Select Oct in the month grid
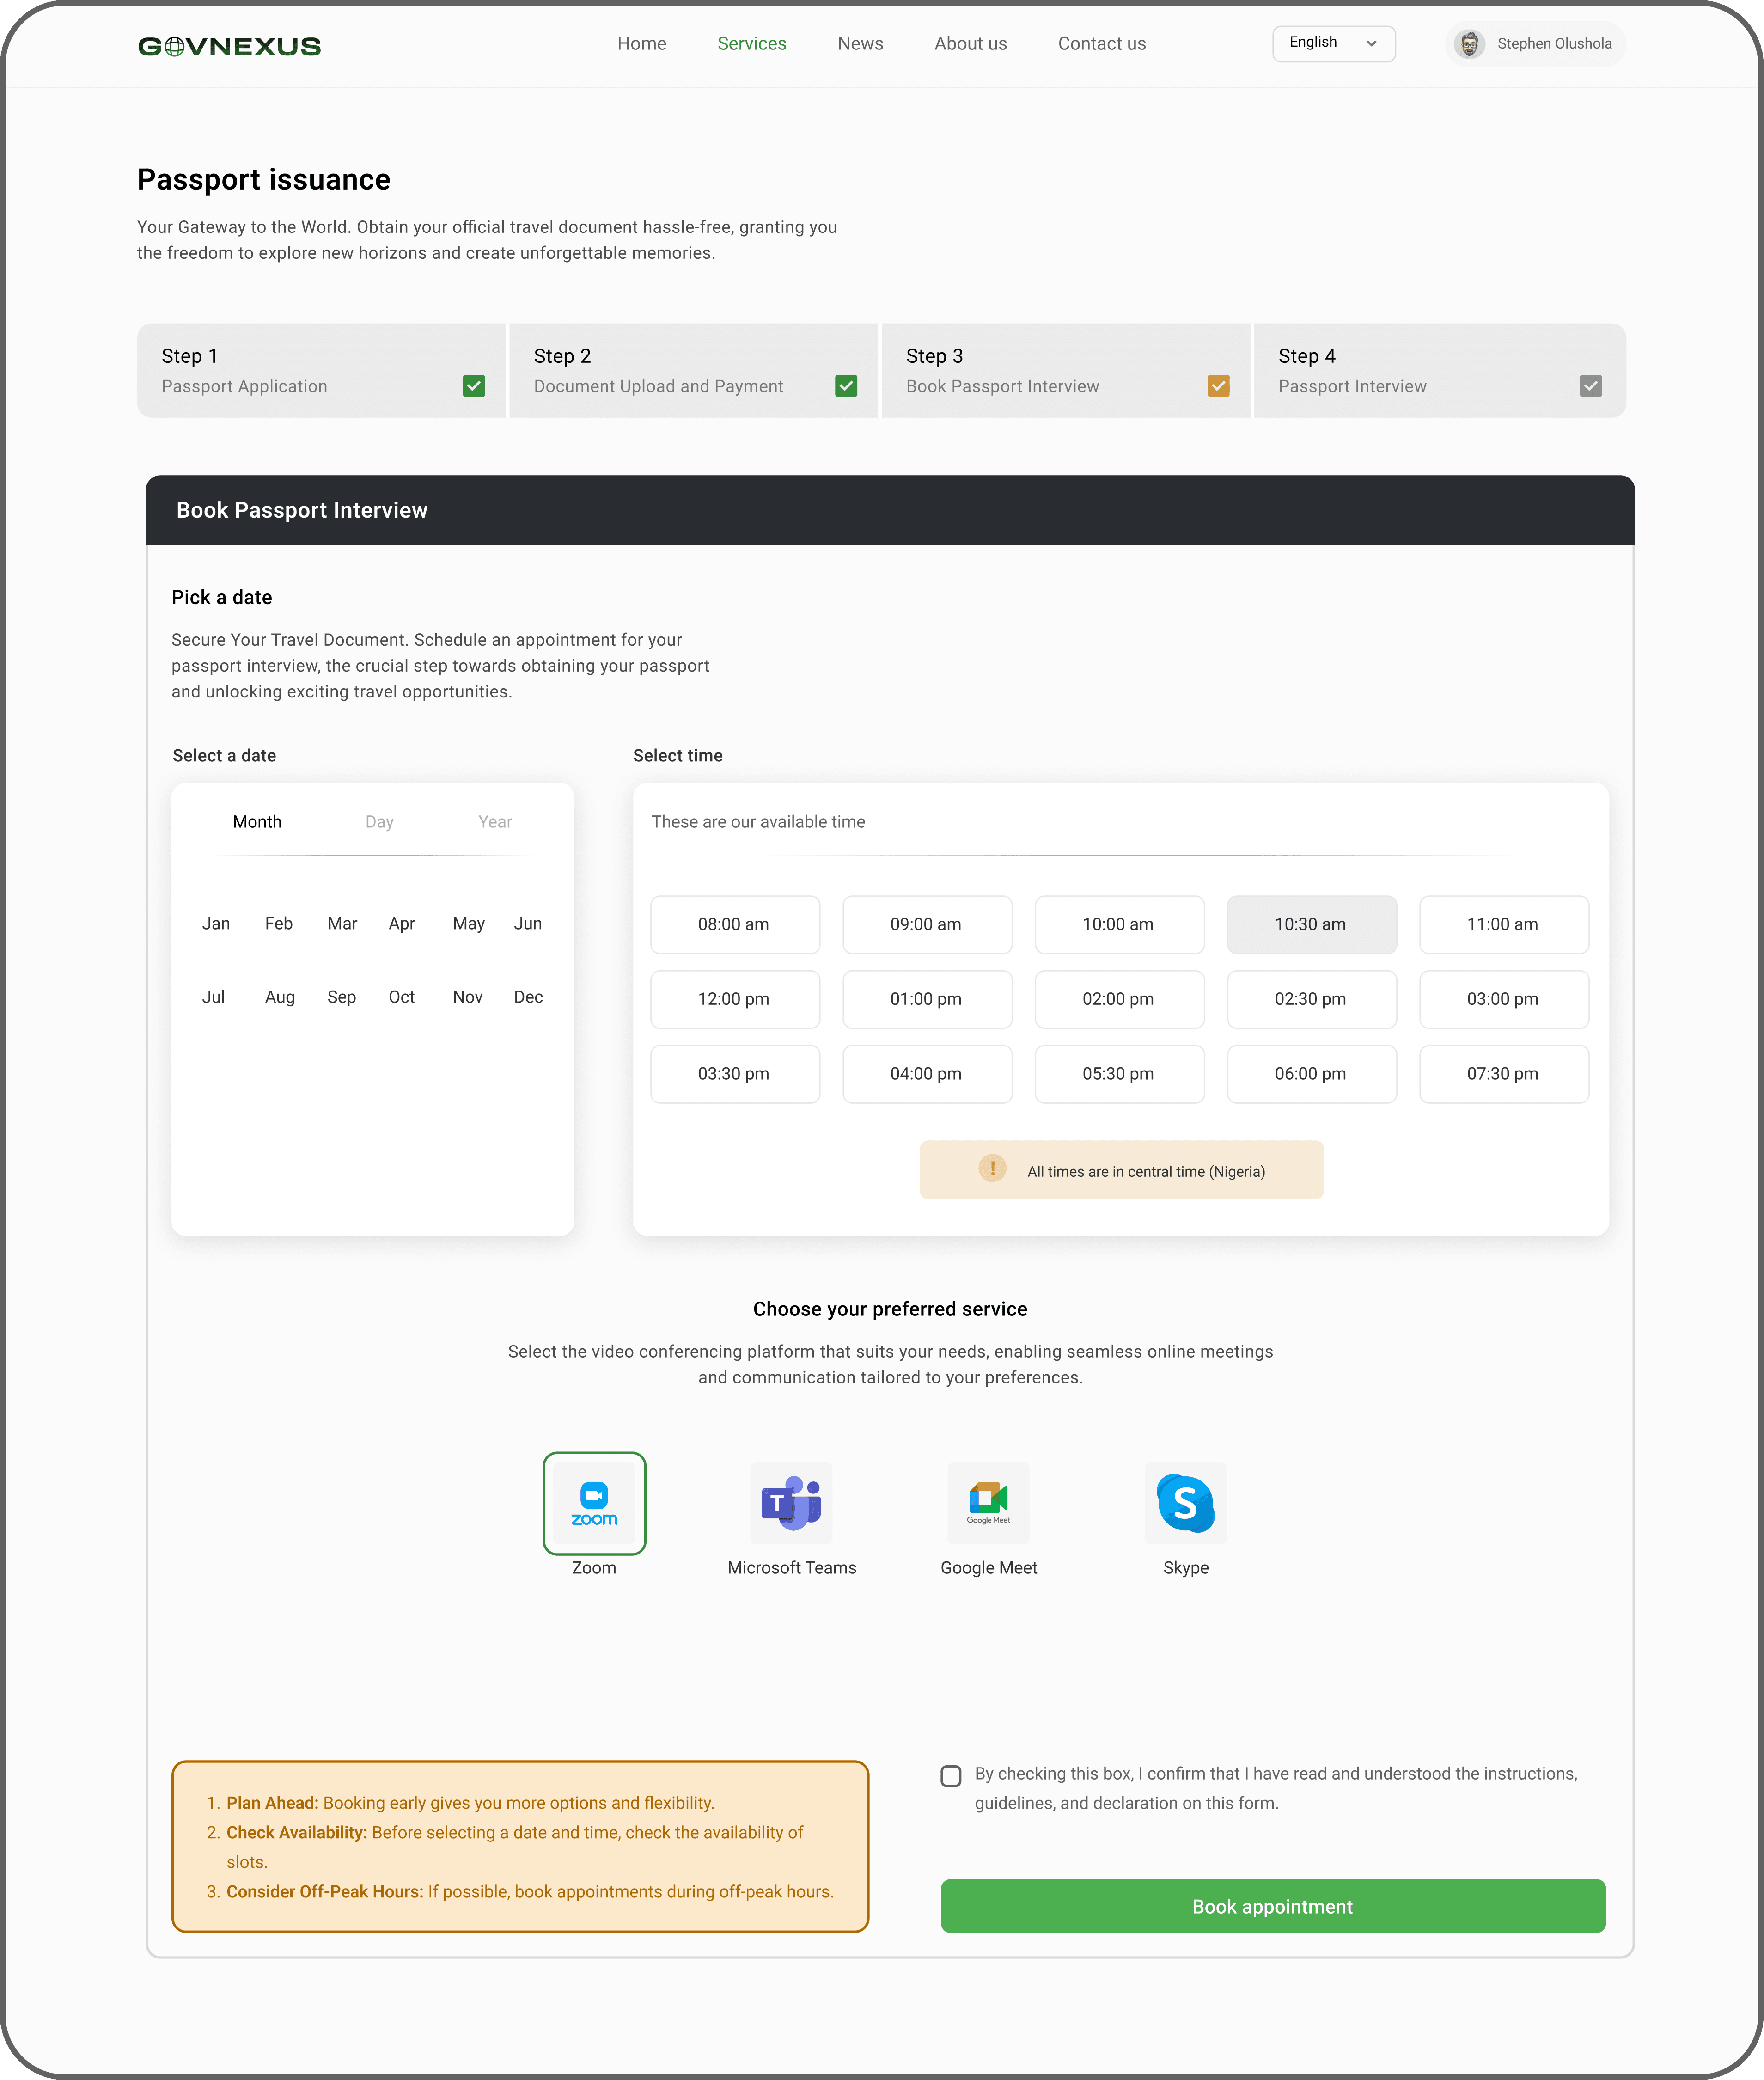Viewport: 1764px width, 2080px height. point(401,997)
